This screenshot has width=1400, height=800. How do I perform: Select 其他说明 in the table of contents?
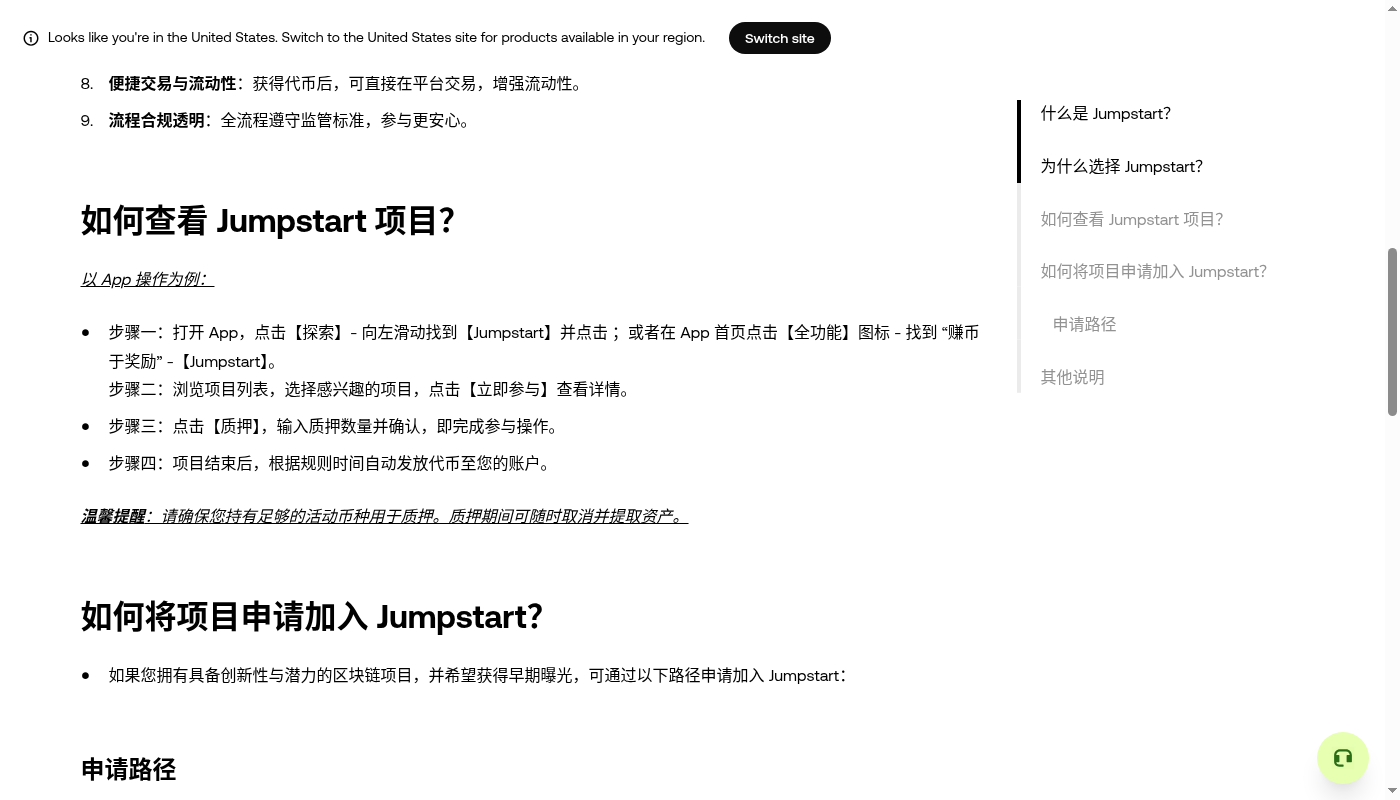point(1072,377)
